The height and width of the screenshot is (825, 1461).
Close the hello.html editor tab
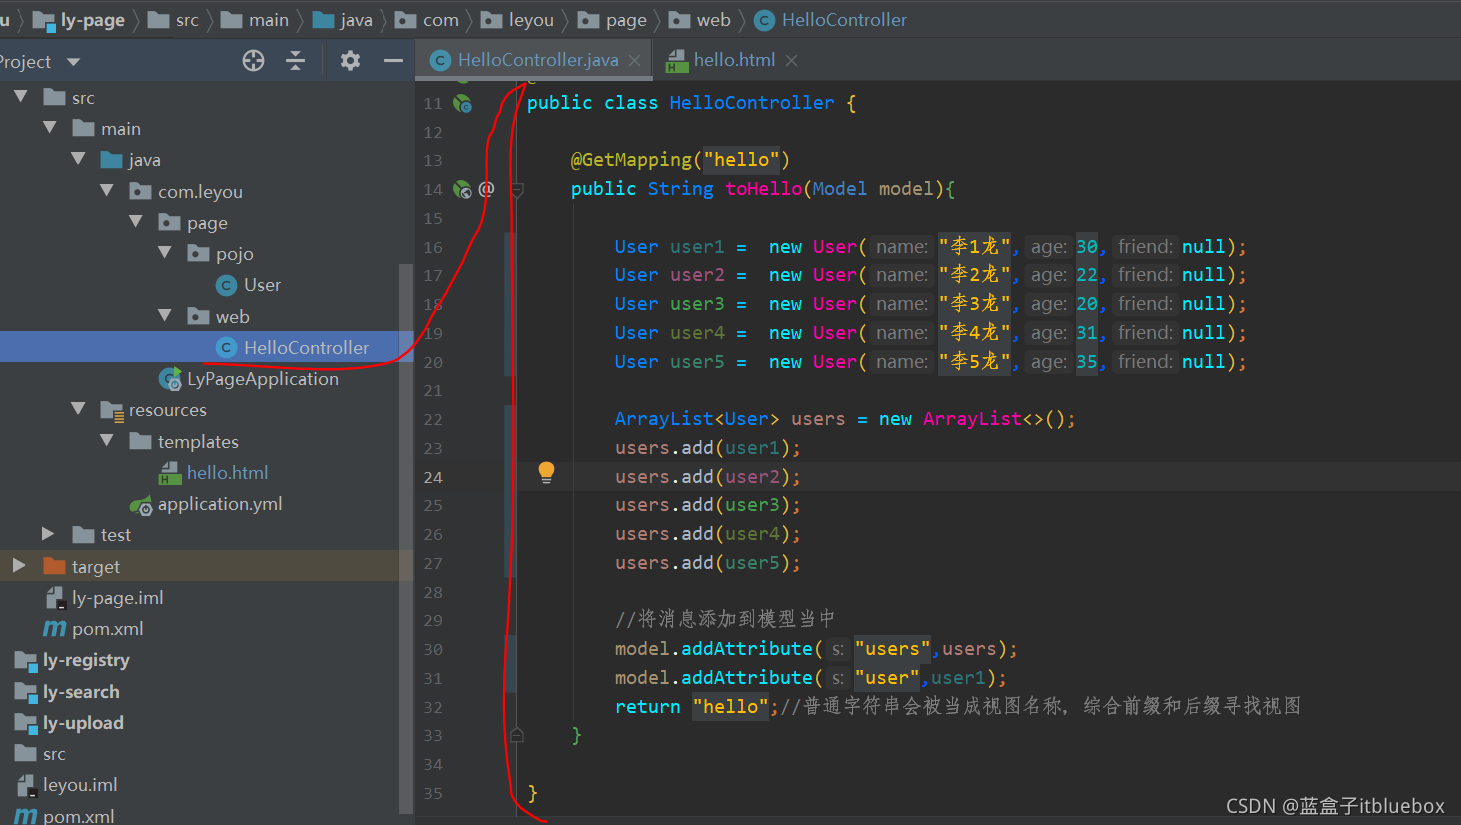tap(792, 61)
